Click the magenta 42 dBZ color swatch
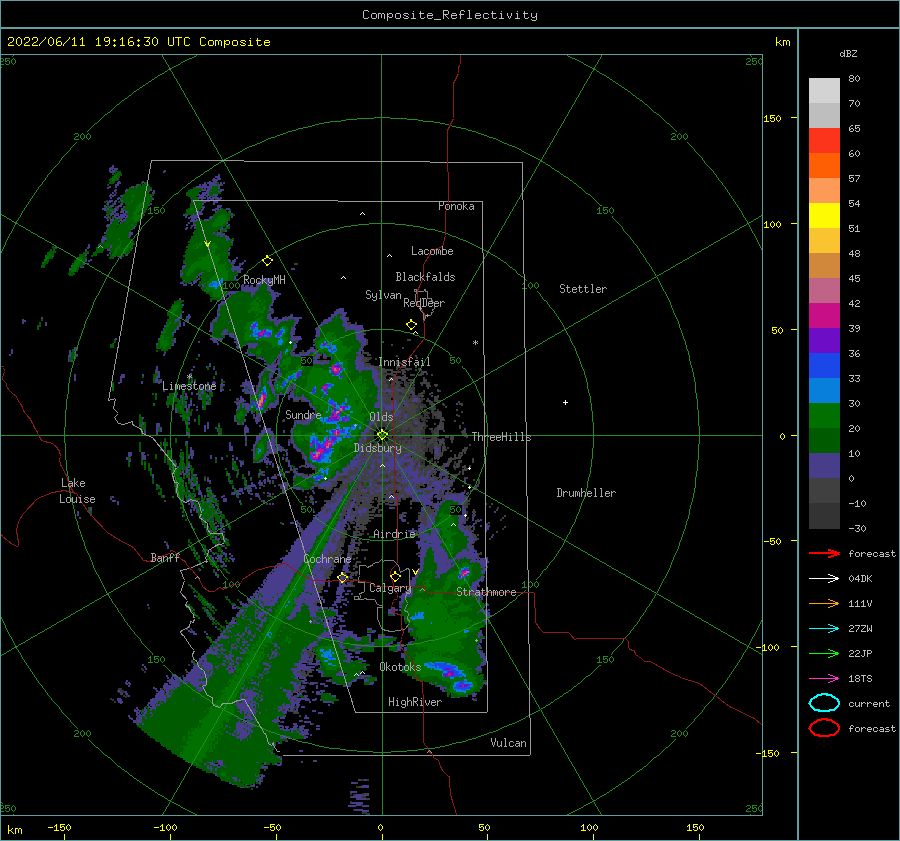Image resolution: width=900 pixels, height=841 pixels. coord(824,315)
